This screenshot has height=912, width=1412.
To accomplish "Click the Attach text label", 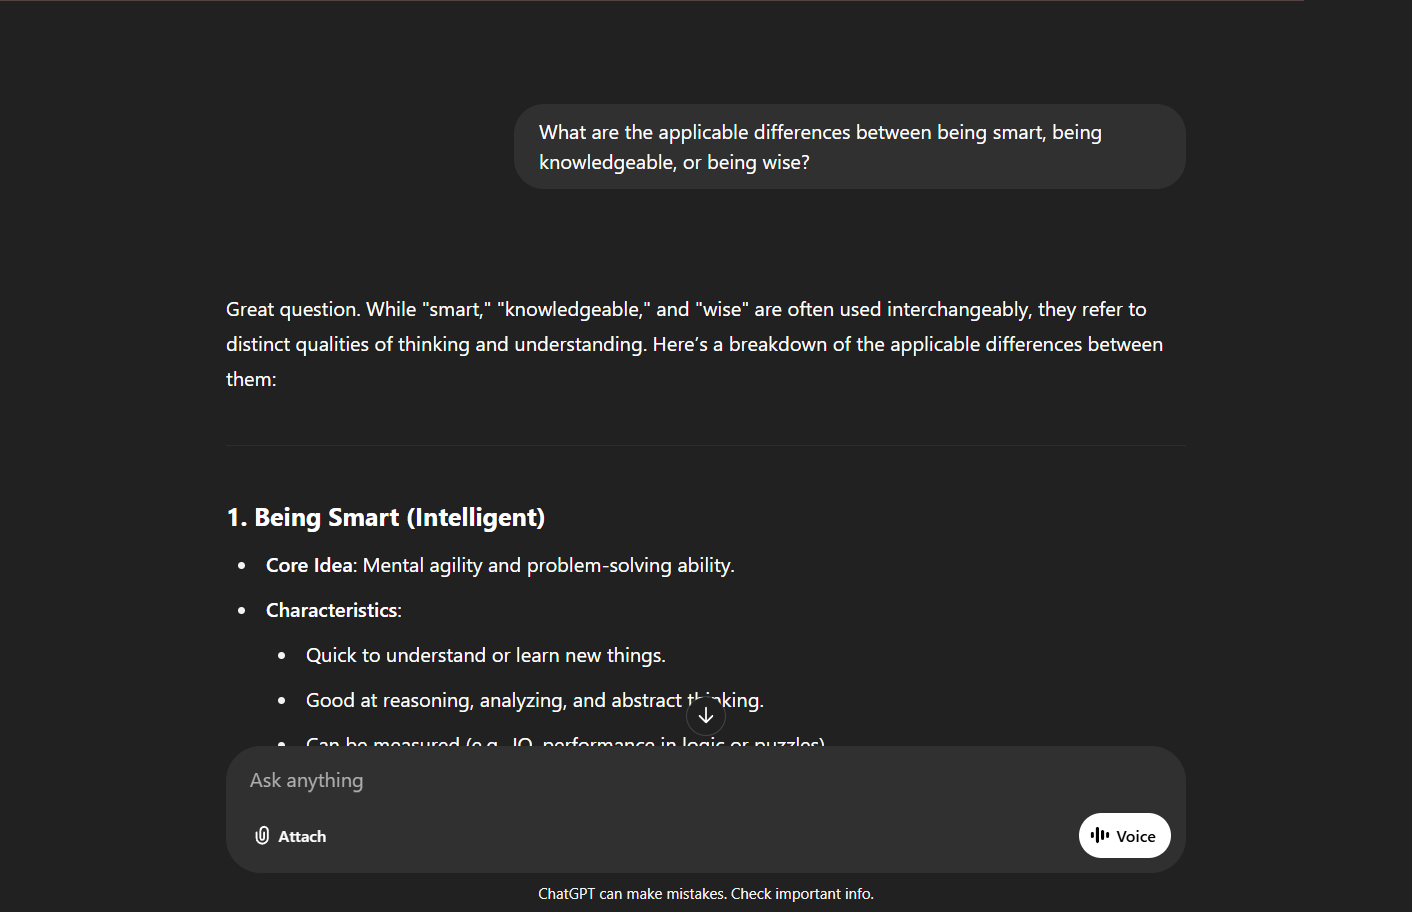I will point(302,836).
